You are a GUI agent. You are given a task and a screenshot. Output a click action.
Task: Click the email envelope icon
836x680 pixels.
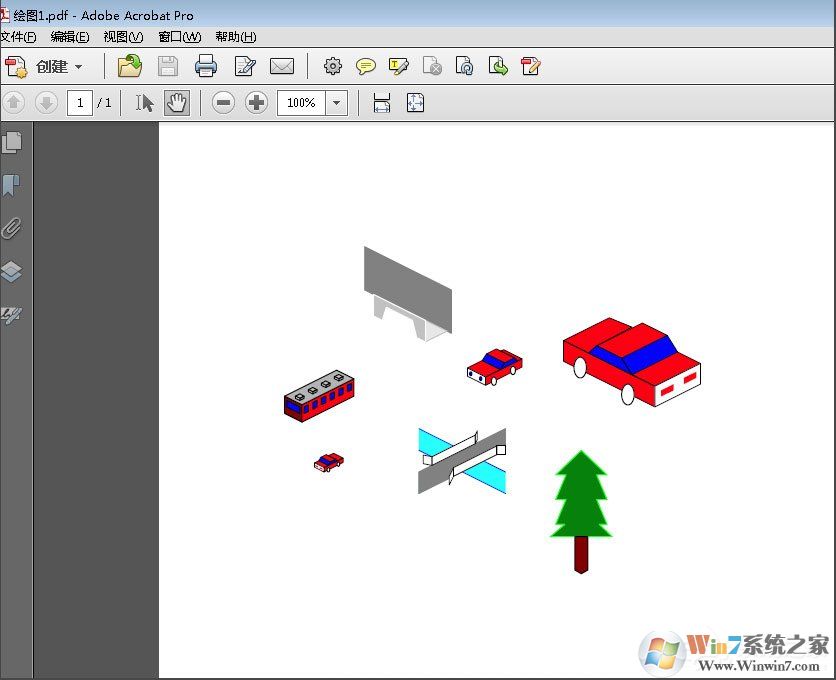click(282, 67)
